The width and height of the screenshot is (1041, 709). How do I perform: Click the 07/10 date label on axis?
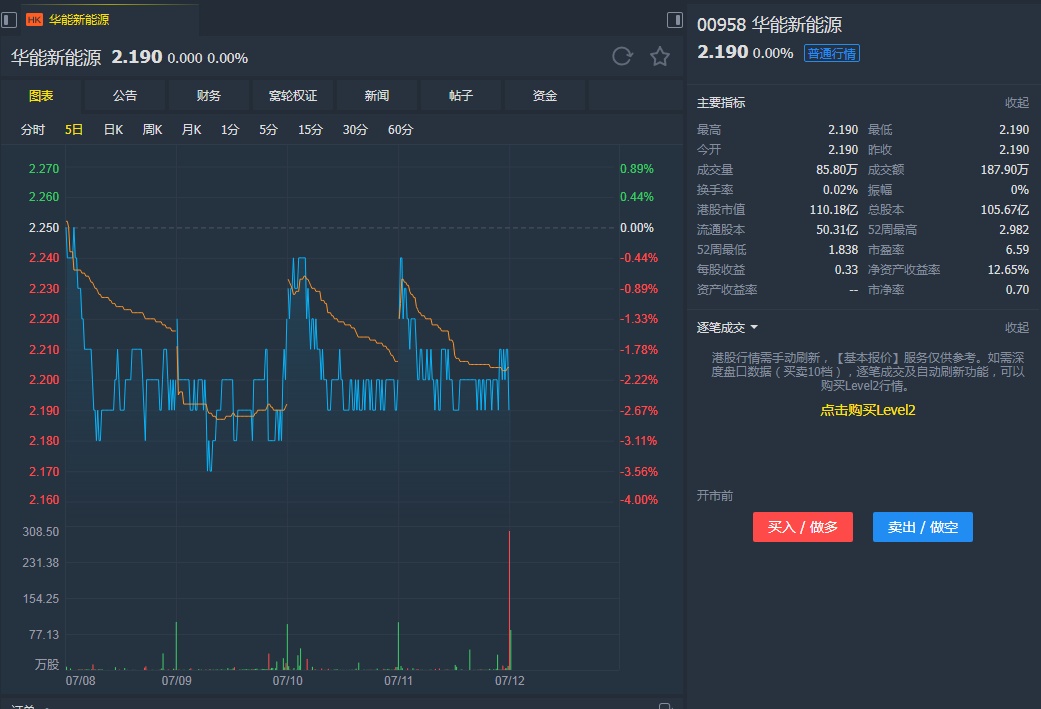(287, 680)
